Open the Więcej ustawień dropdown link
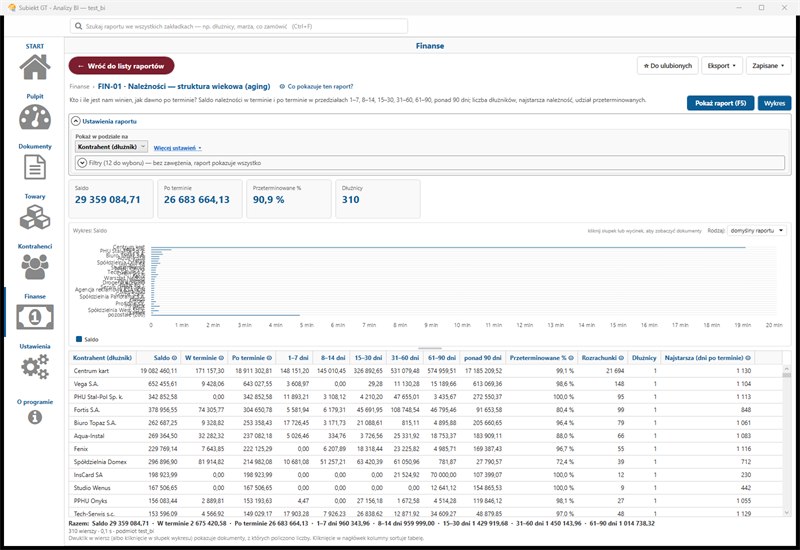Image resolution: width=800 pixels, height=550 pixels. [178, 148]
